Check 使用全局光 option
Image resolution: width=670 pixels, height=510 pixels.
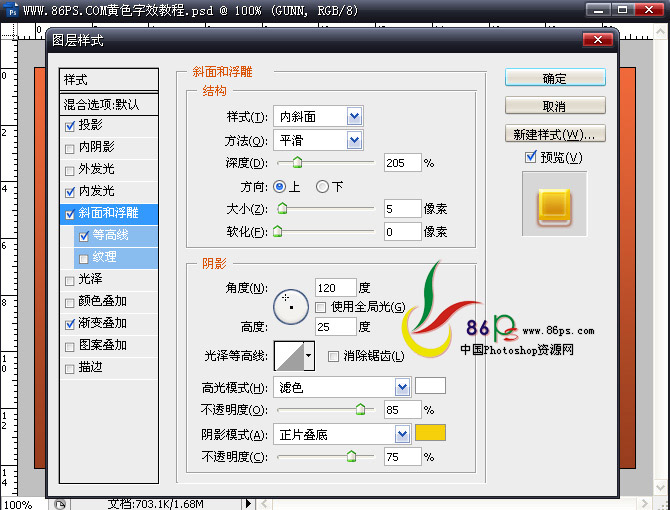[x=320, y=307]
